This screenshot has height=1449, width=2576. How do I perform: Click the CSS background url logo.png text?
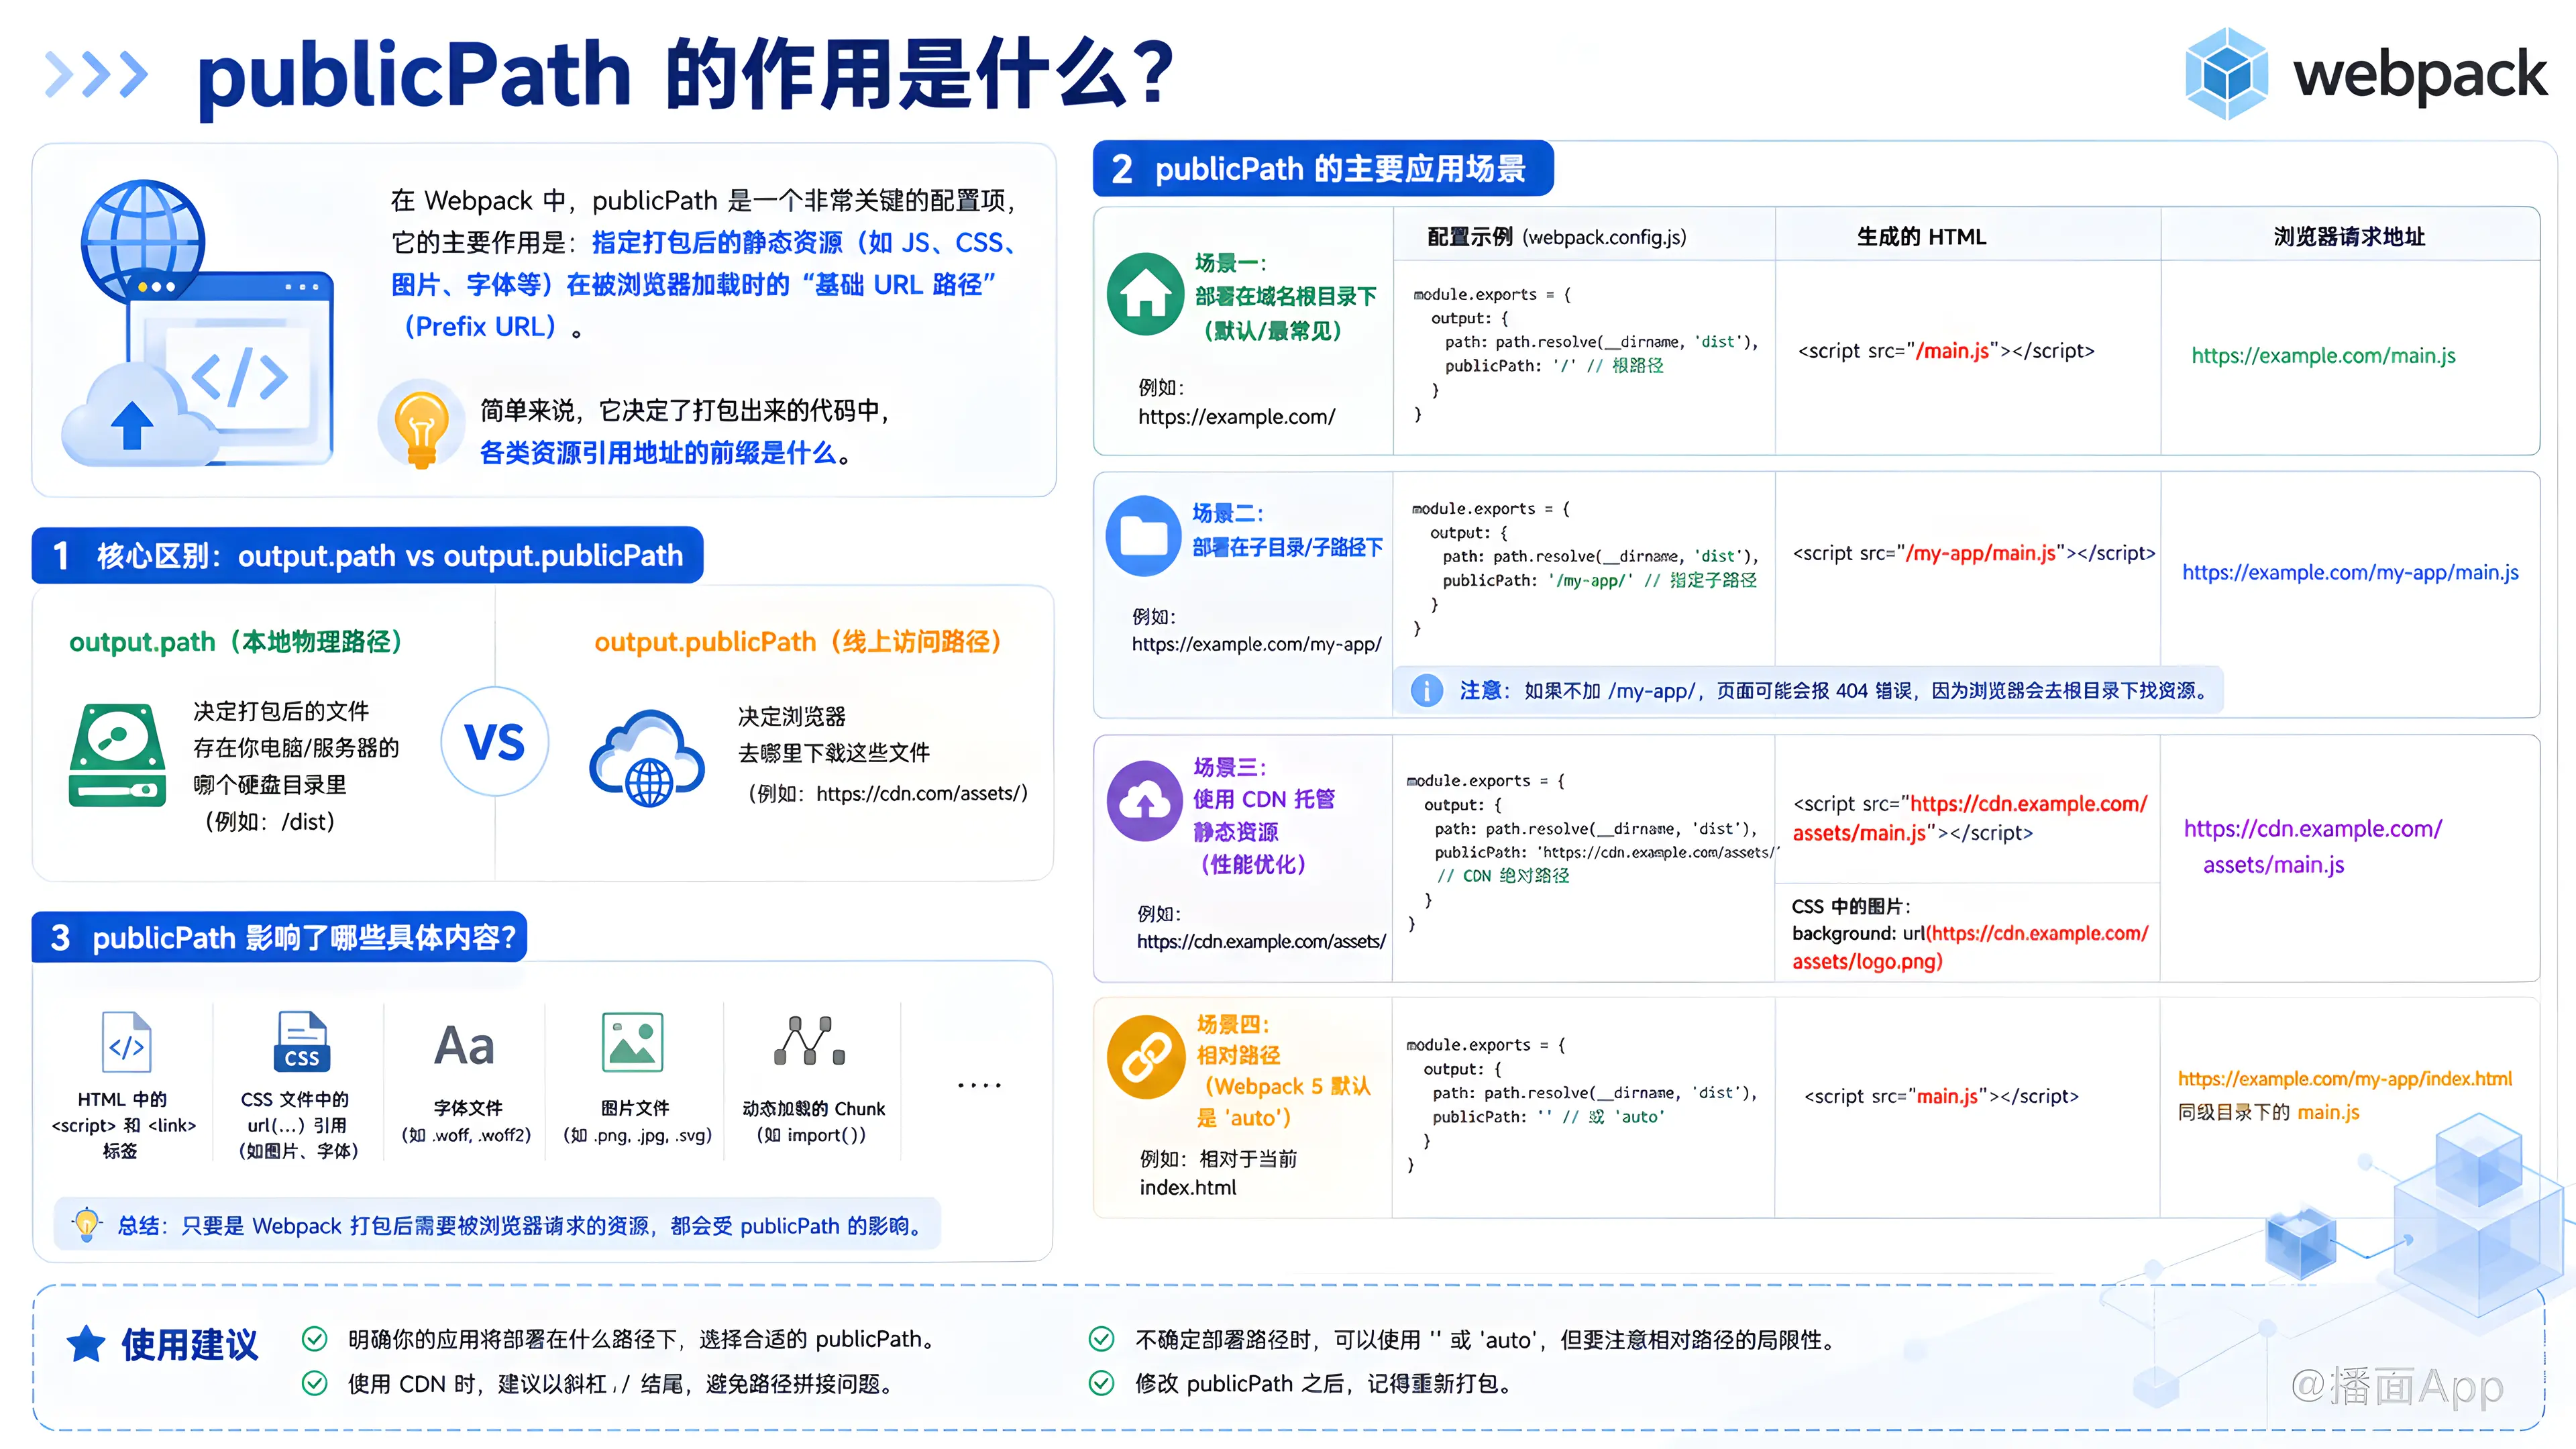coord(1970,947)
